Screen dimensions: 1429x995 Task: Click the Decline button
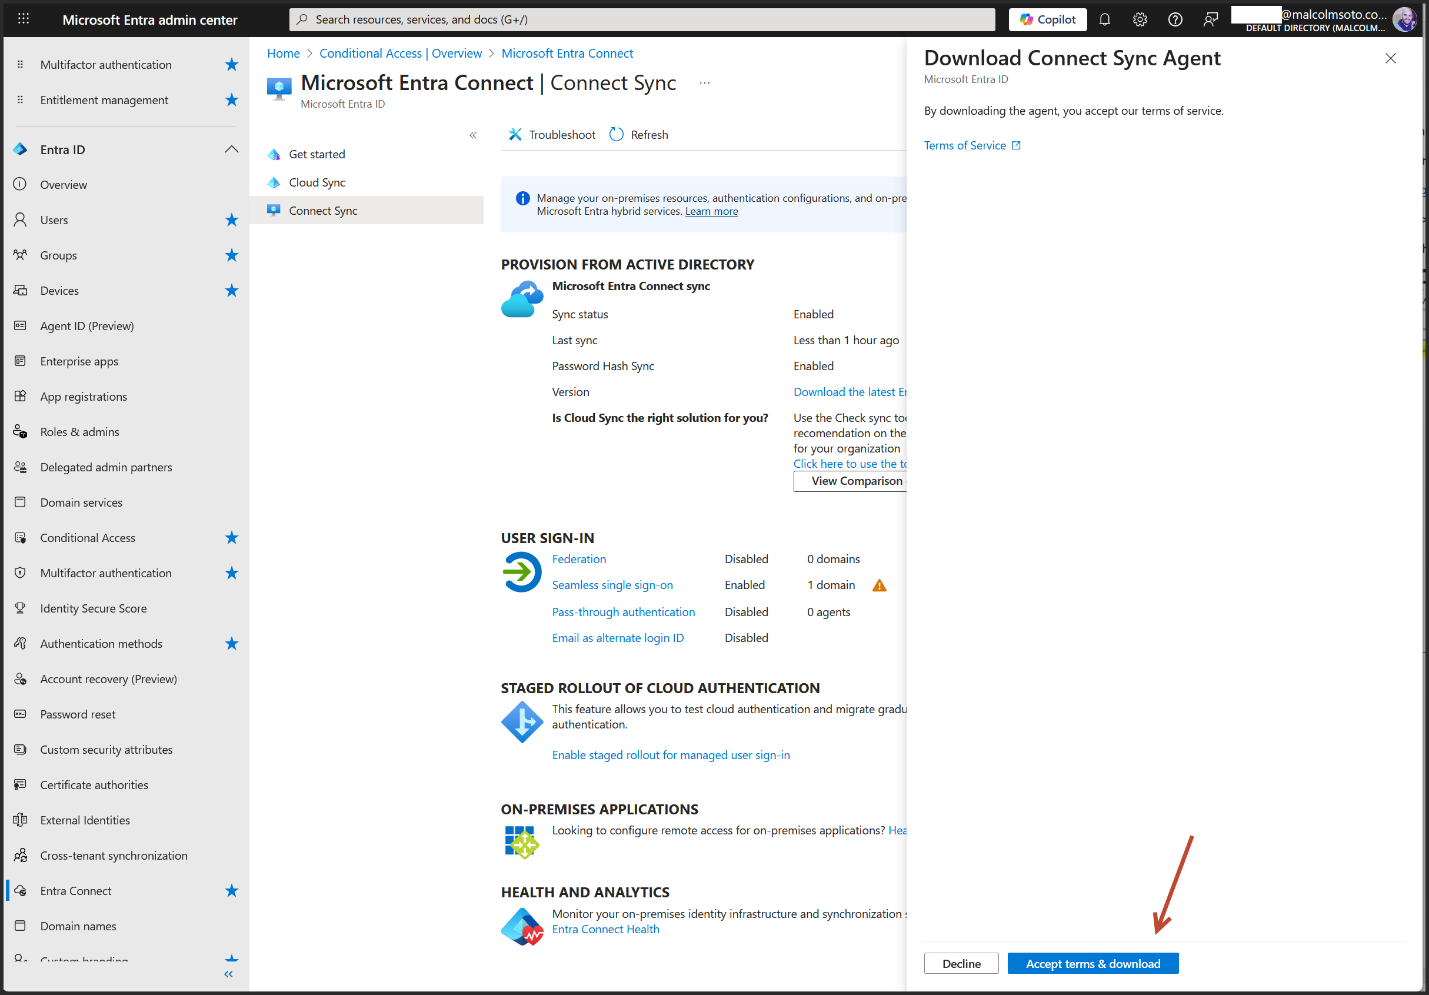(x=961, y=964)
